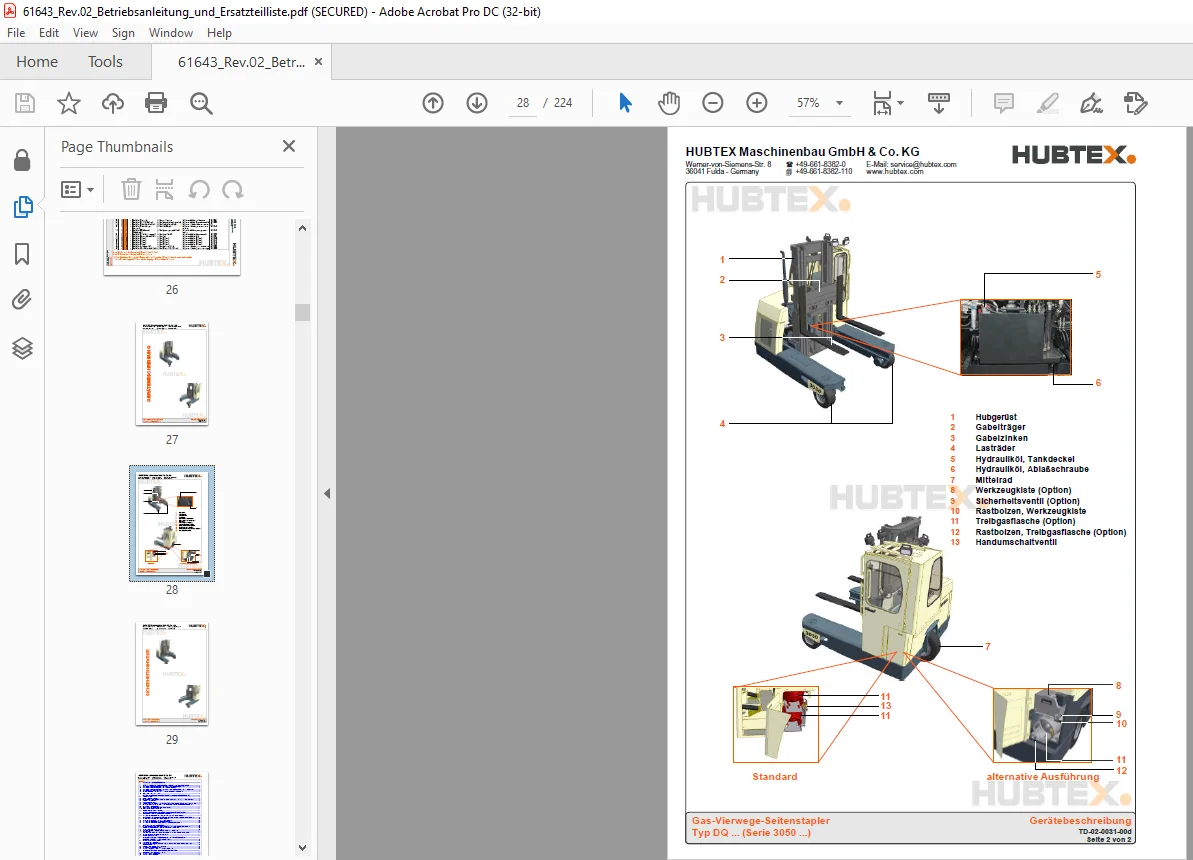Open the Sign menu
This screenshot has width=1193, height=860.
coord(123,33)
